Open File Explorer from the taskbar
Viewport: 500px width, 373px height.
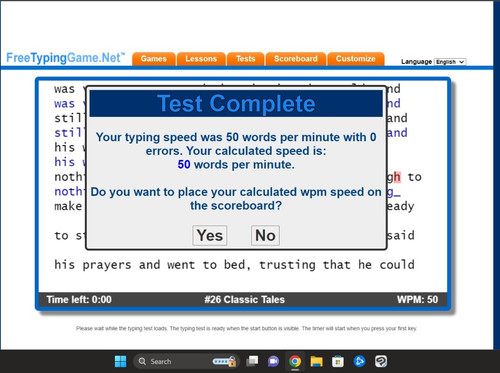click(316, 361)
